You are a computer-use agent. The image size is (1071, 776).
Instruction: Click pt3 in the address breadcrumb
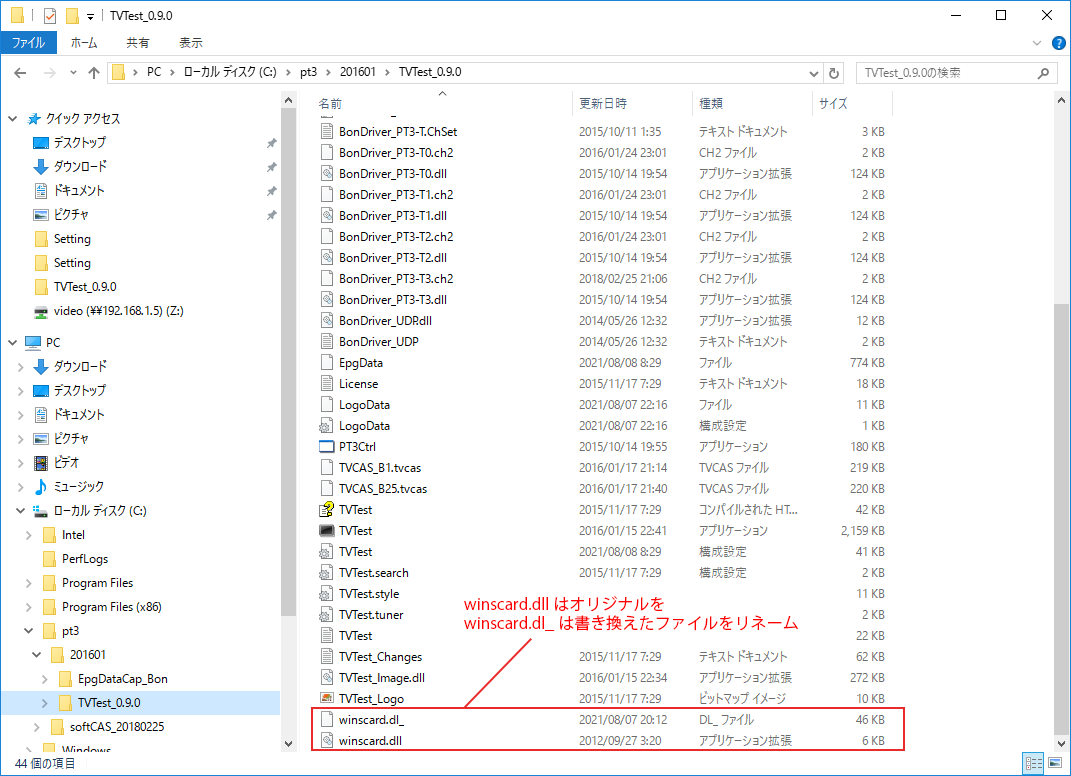pyautogui.click(x=308, y=72)
